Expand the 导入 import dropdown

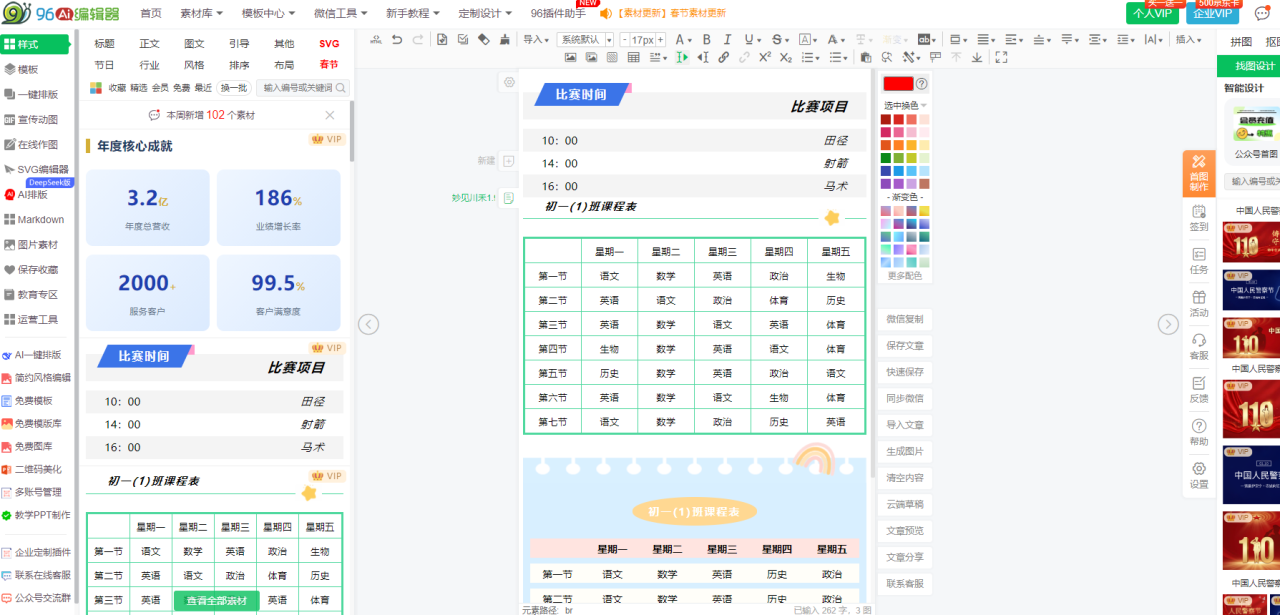point(537,40)
